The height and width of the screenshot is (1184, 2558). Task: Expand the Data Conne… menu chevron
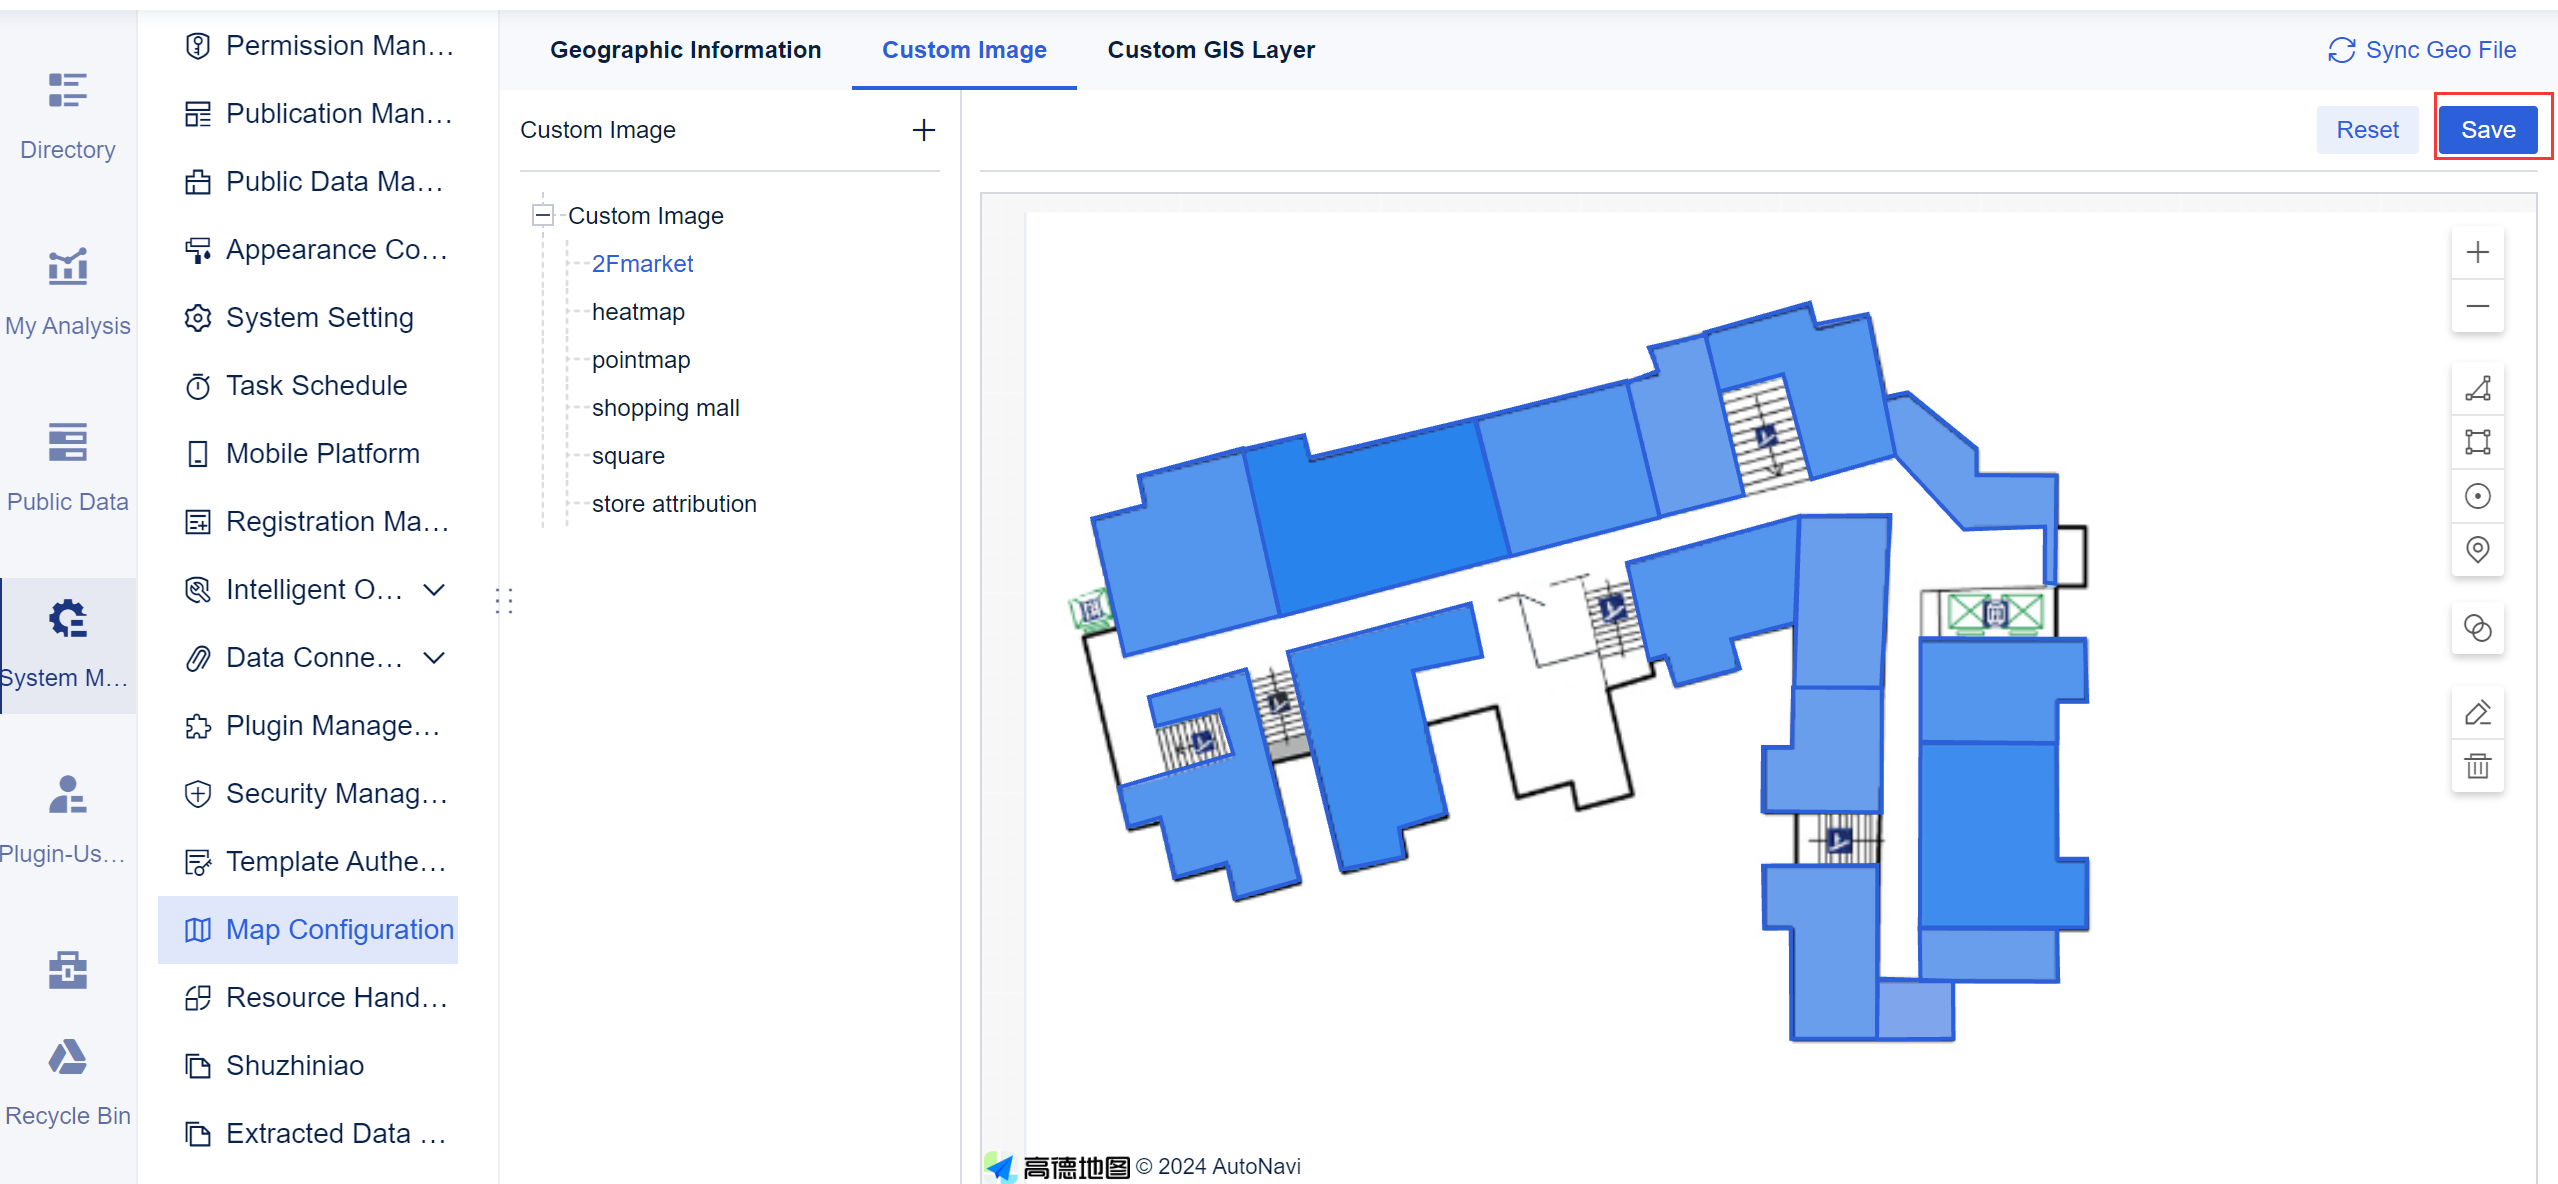tap(434, 658)
